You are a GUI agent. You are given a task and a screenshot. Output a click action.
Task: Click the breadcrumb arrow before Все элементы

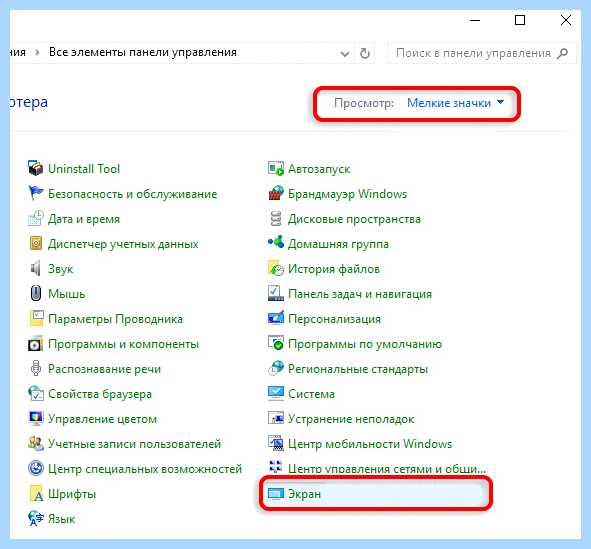coord(37,52)
